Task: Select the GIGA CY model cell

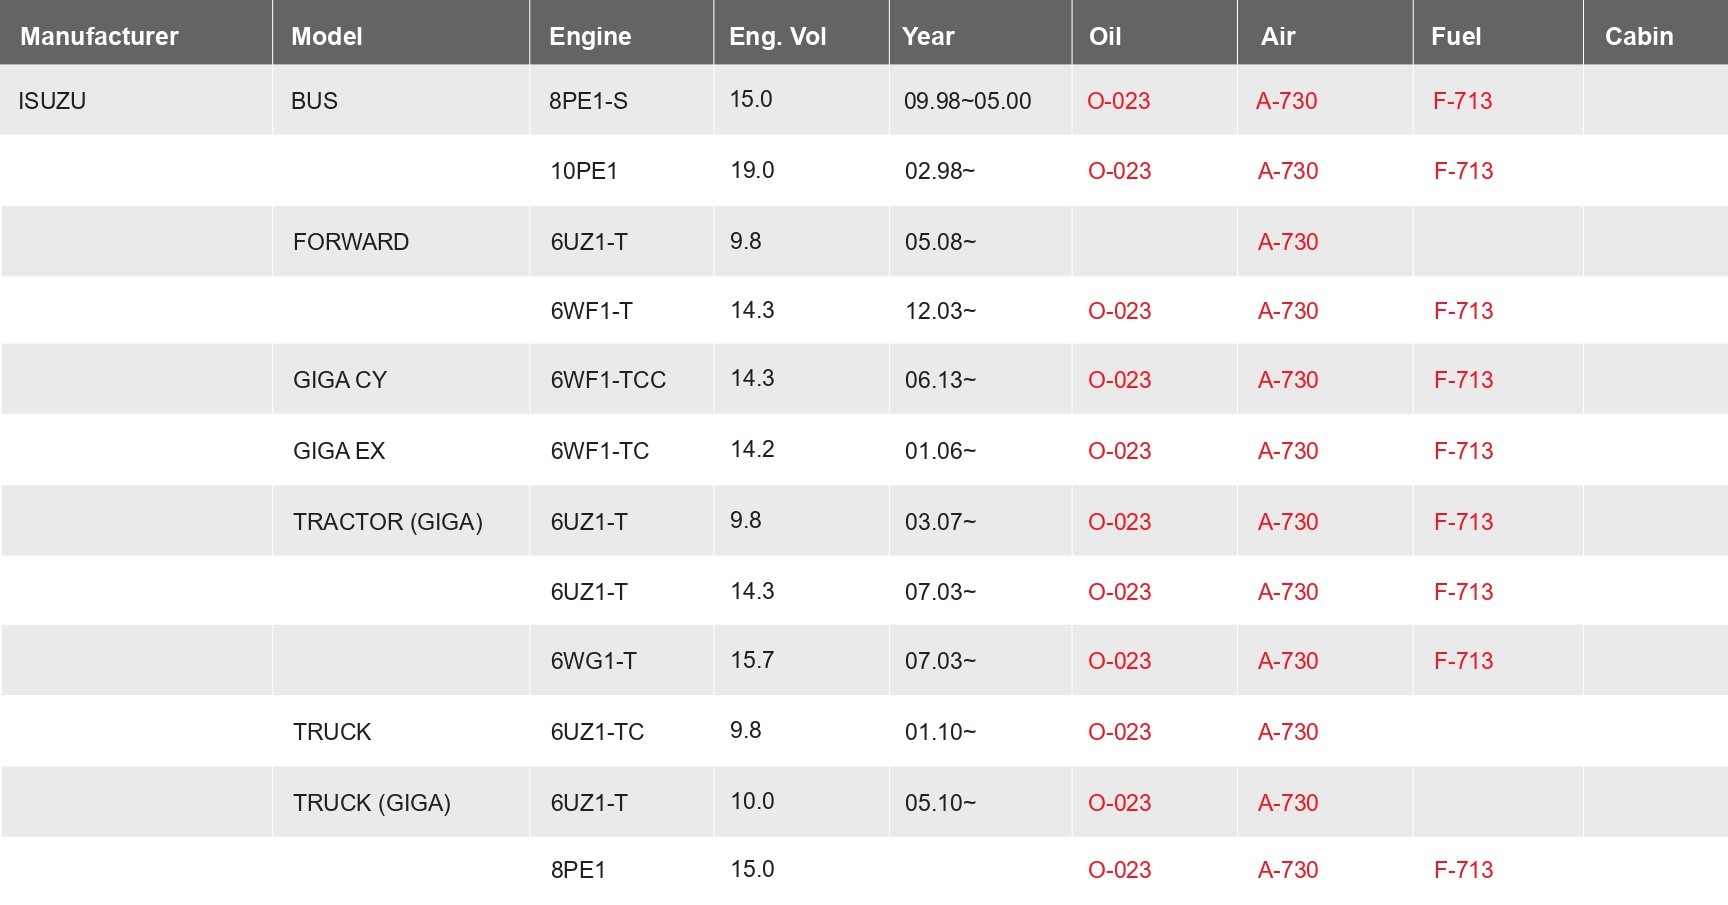Action: (x=339, y=380)
